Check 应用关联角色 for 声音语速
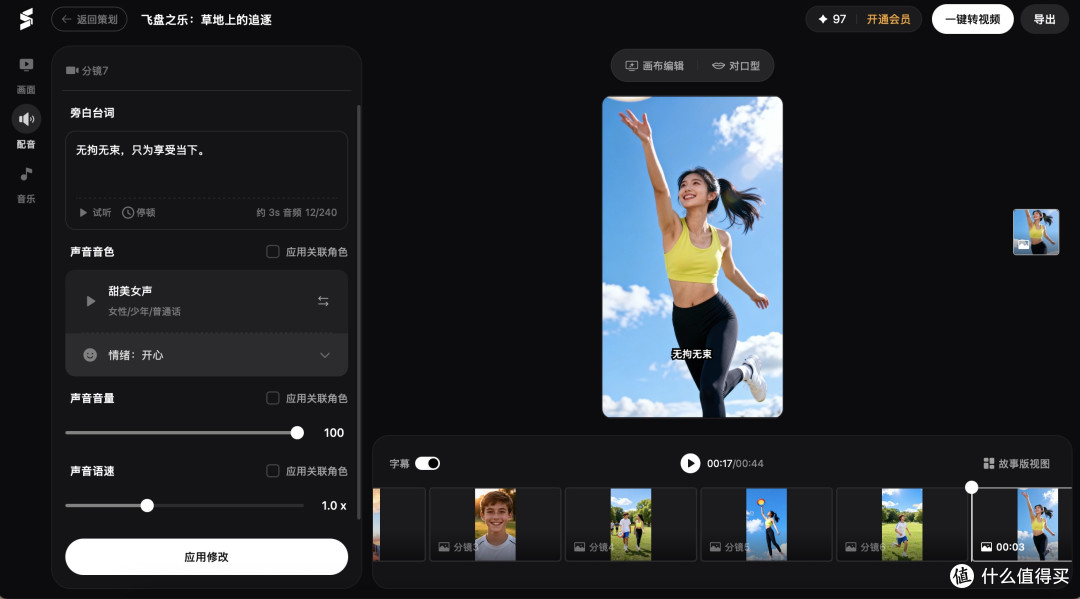The image size is (1080, 599). (273, 471)
